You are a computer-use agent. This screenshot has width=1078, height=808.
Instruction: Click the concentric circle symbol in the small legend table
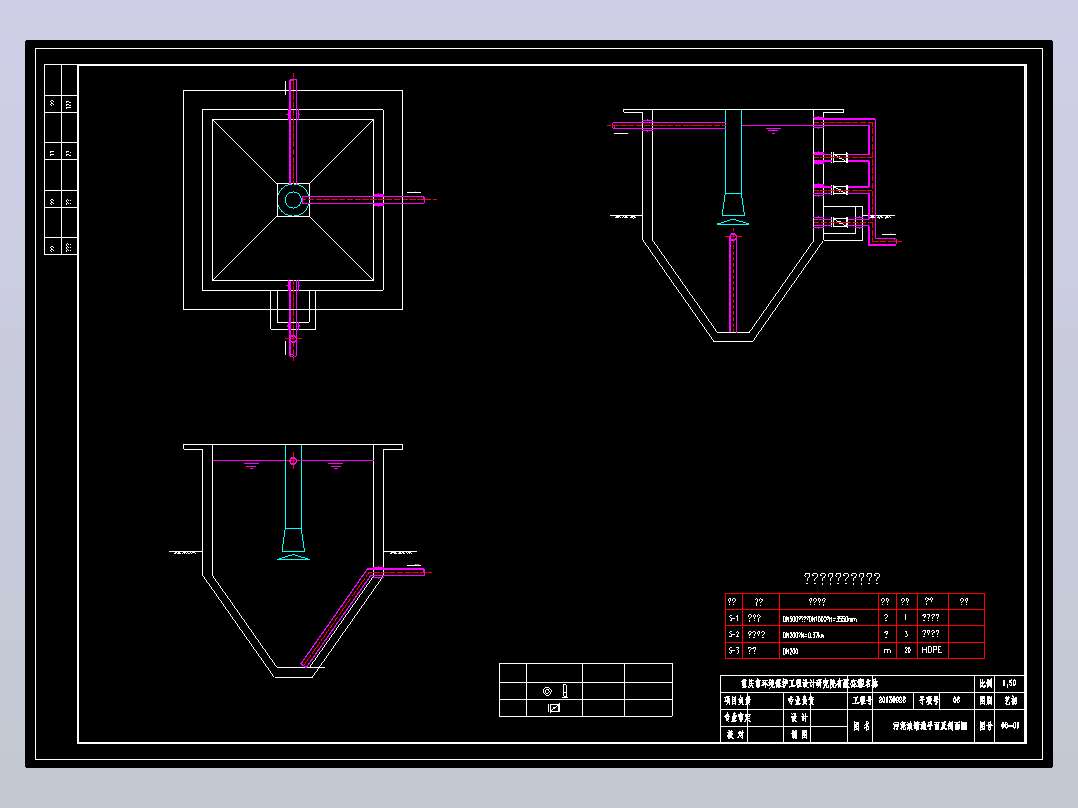(x=547, y=691)
